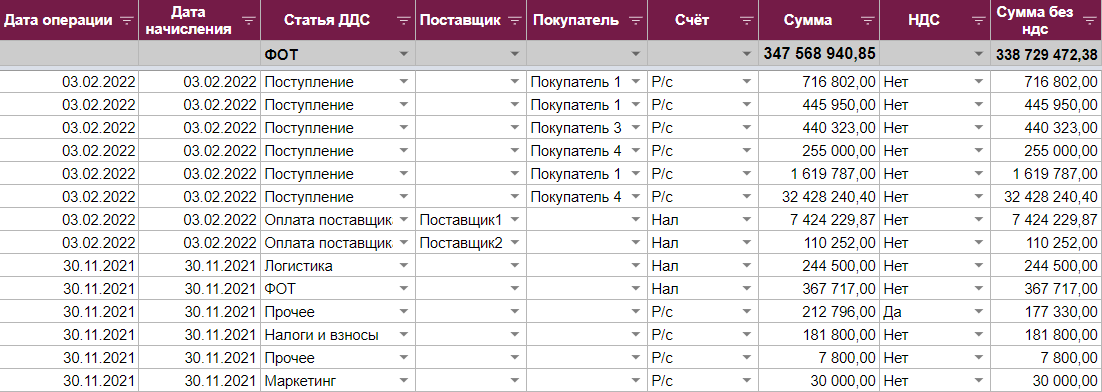Viewport: 1102px width, 392px height.
Task: Select the total sum cell 347 568 940,85
Action: coord(819,54)
